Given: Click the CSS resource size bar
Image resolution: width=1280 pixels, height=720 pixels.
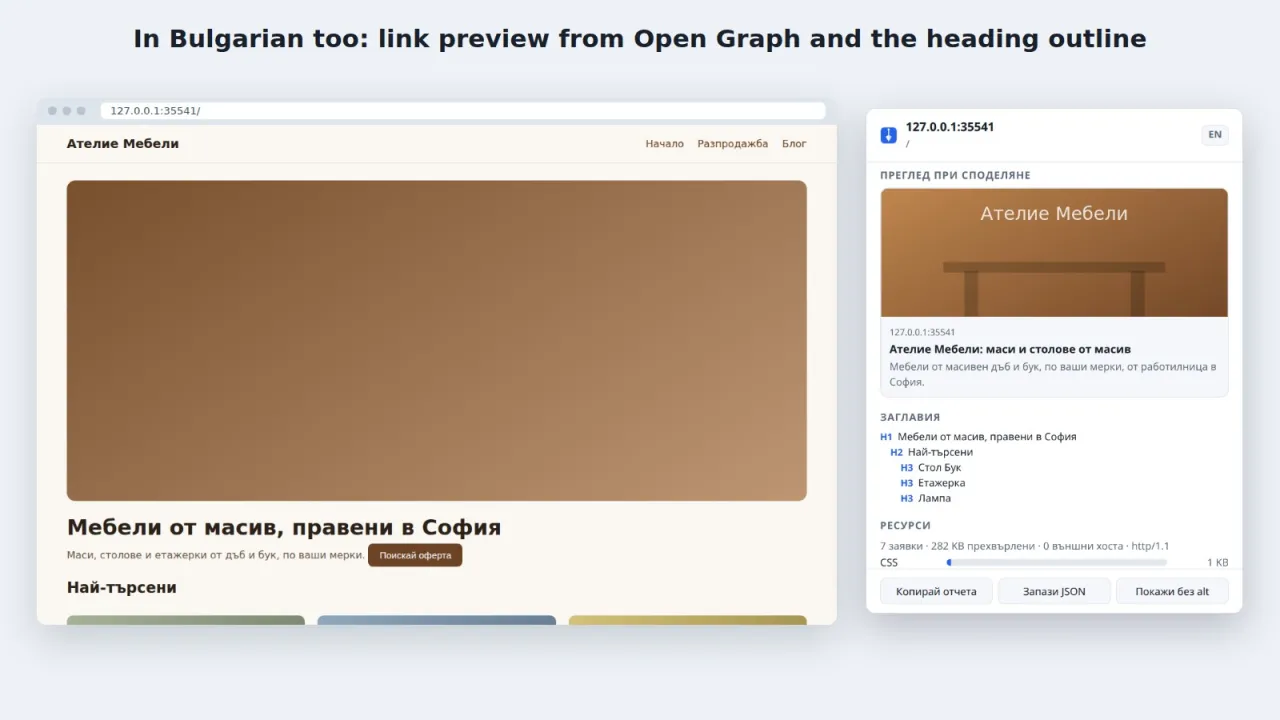Looking at the screenshot, I should click(1057, 563).
